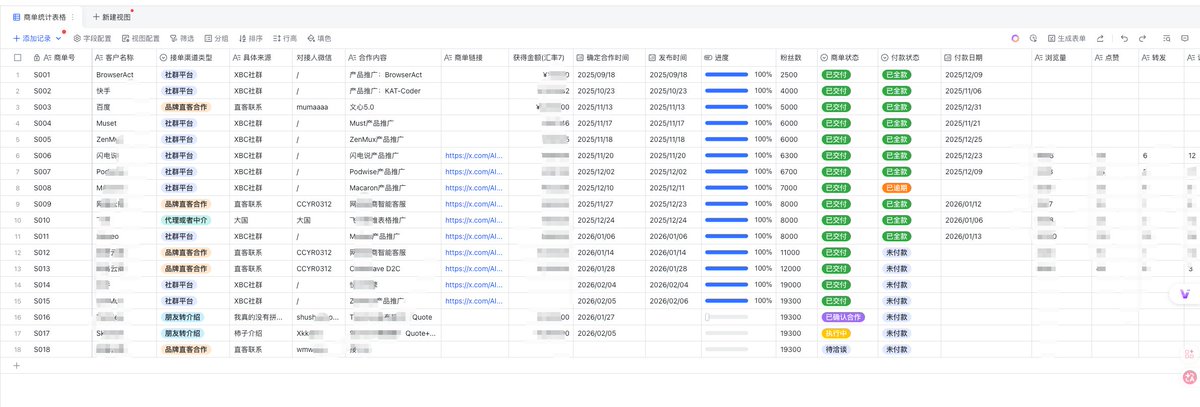Select the S005 order number cell
Viewport: 1200px width, 407px height.
[60, 139]
